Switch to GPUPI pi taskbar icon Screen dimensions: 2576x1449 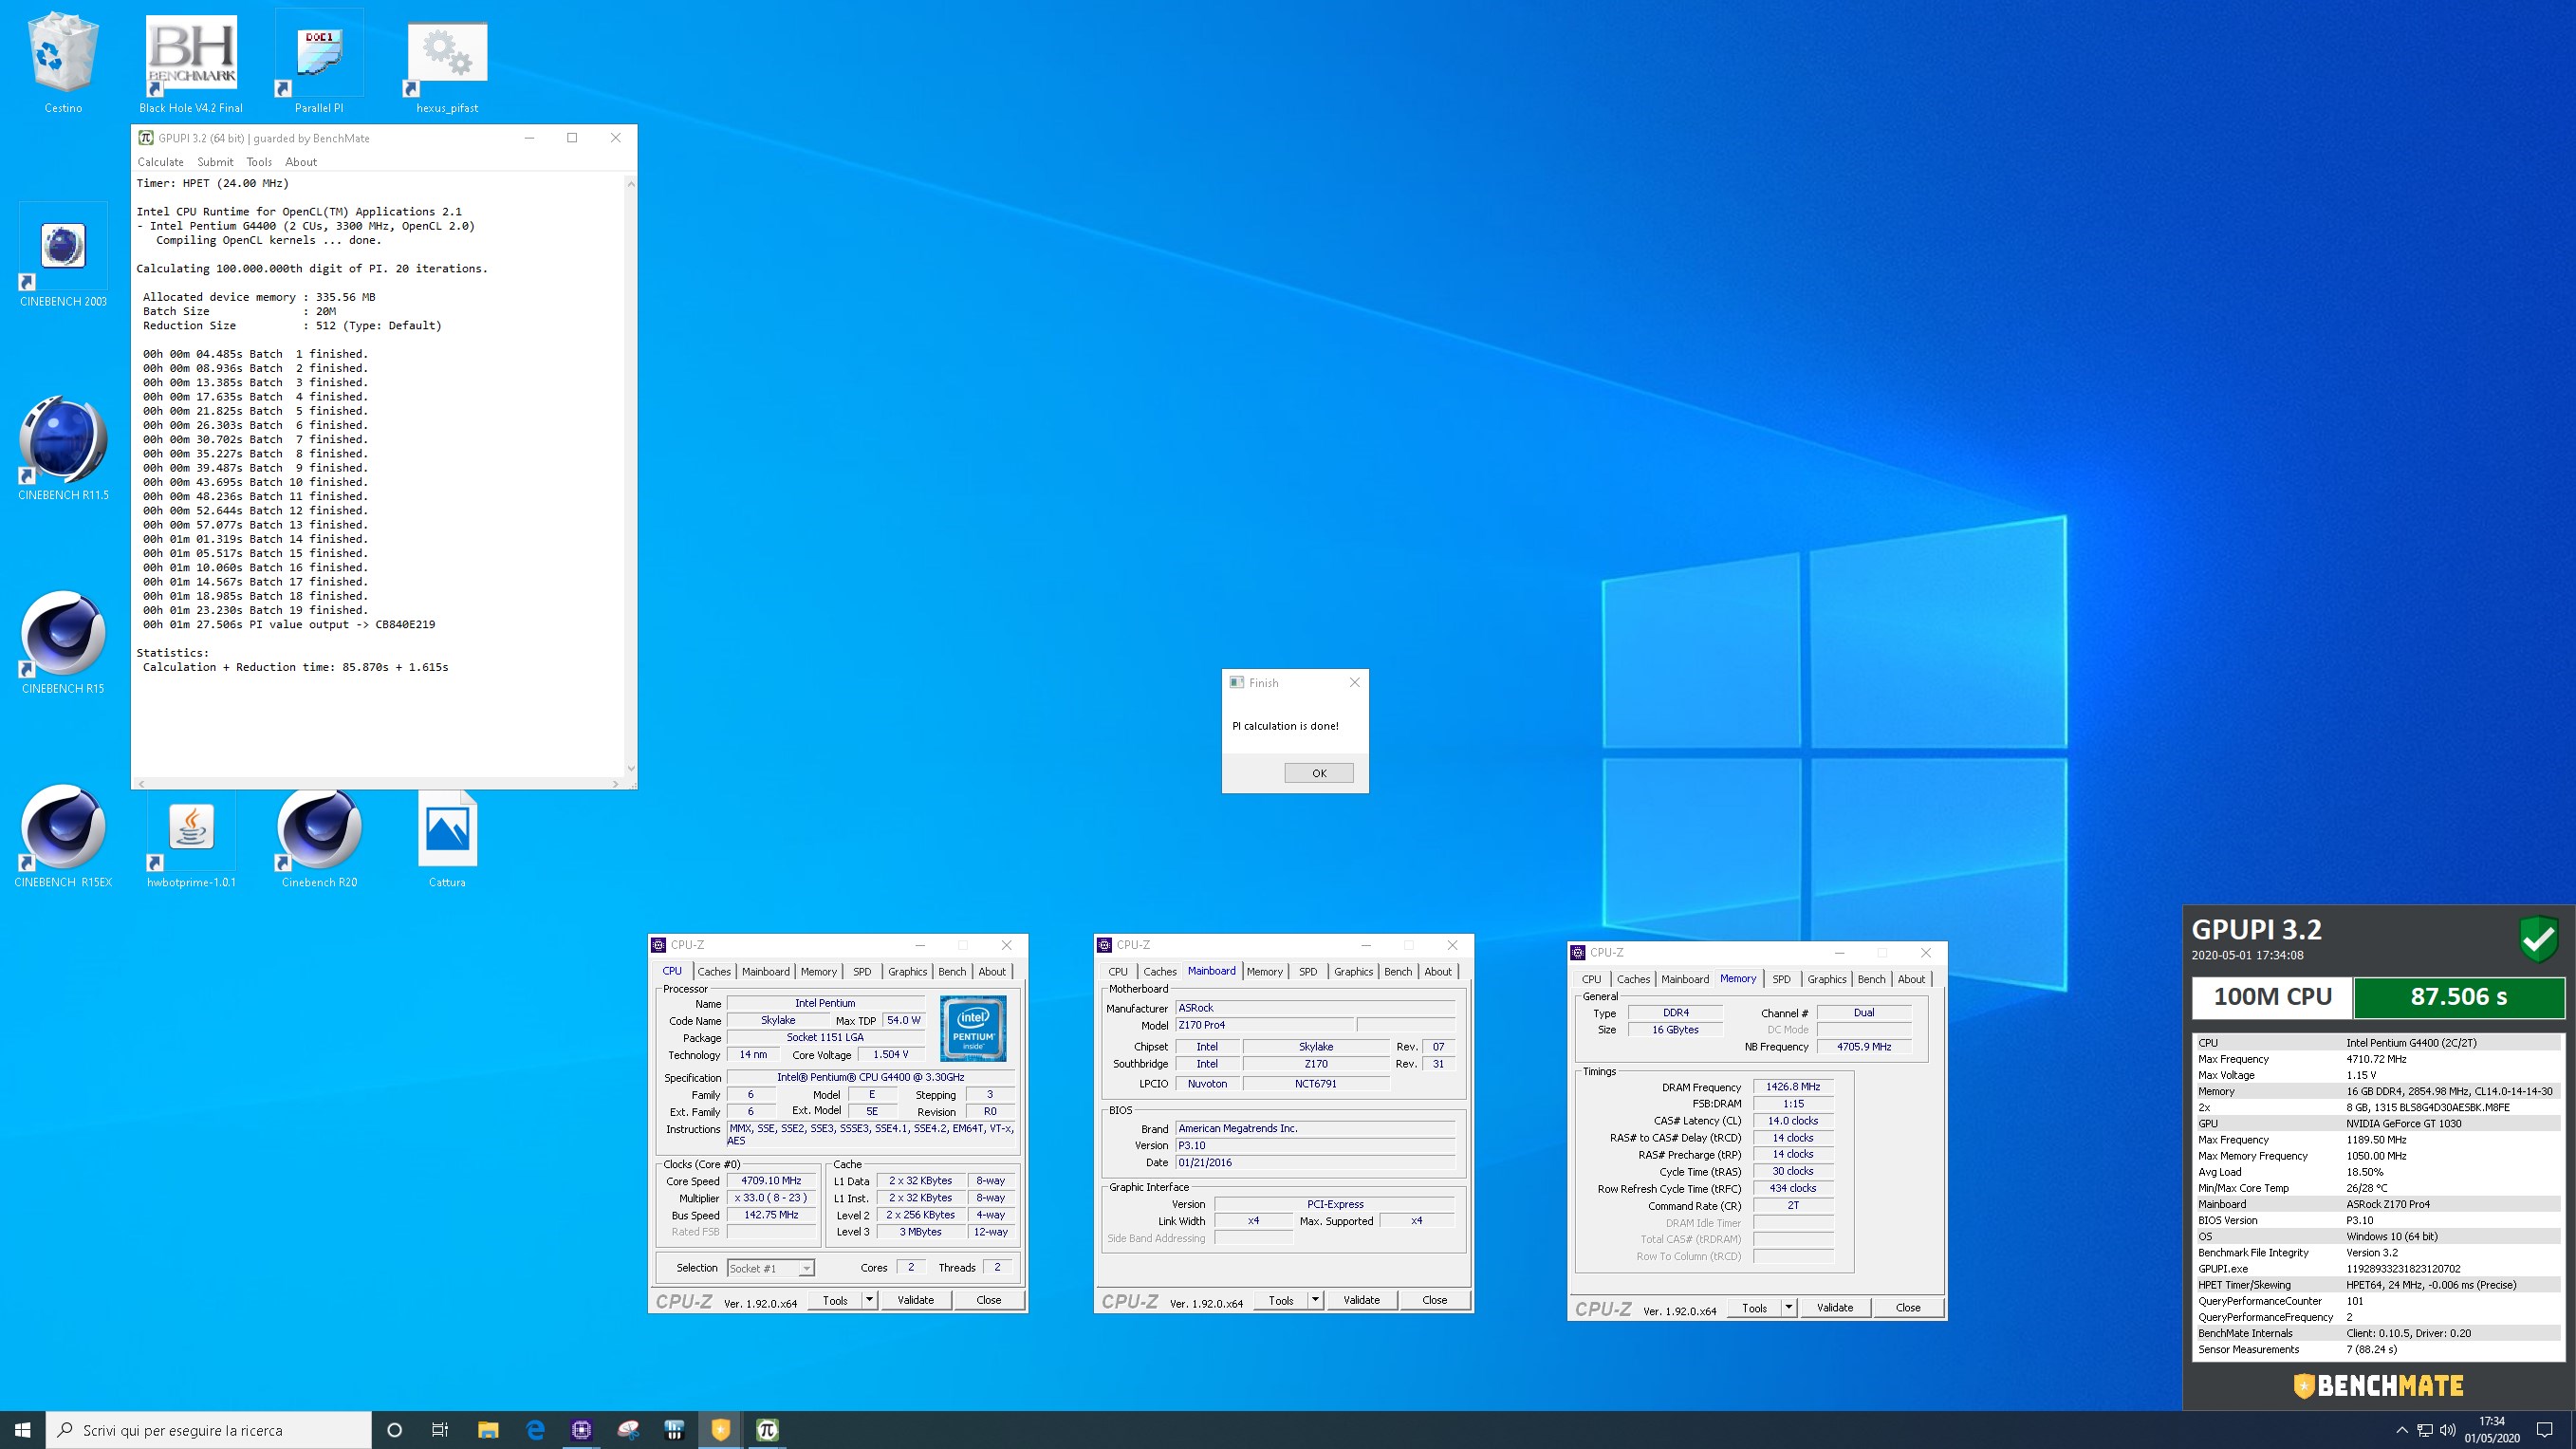767,1430
